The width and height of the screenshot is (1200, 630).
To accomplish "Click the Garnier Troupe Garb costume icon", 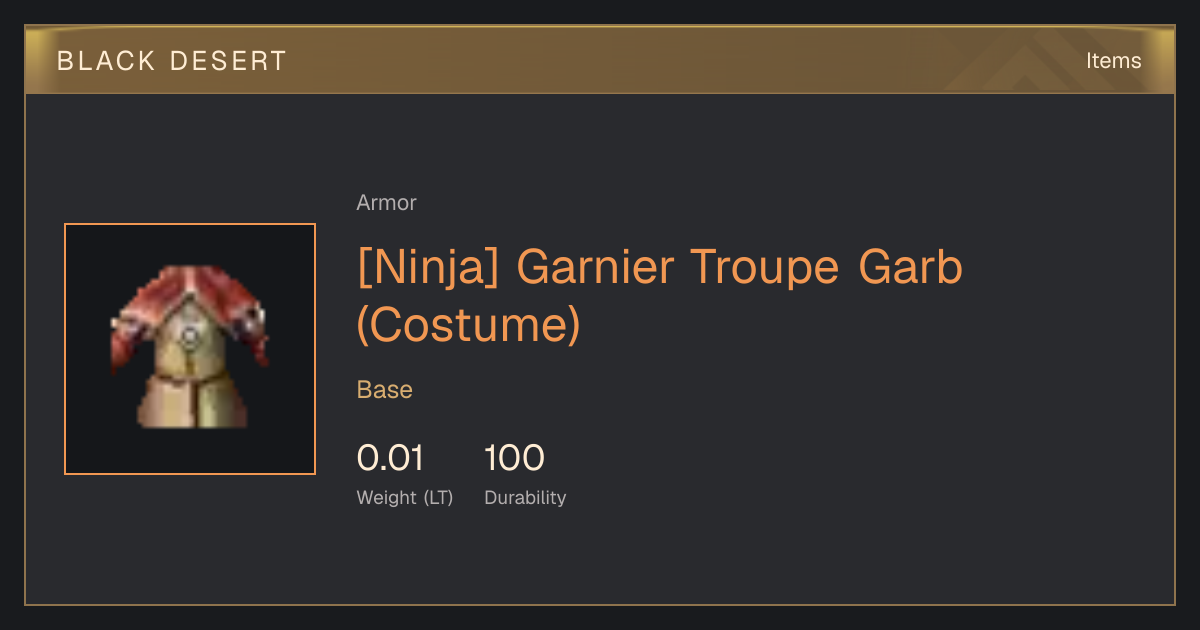I will click(x=190, y=349).
